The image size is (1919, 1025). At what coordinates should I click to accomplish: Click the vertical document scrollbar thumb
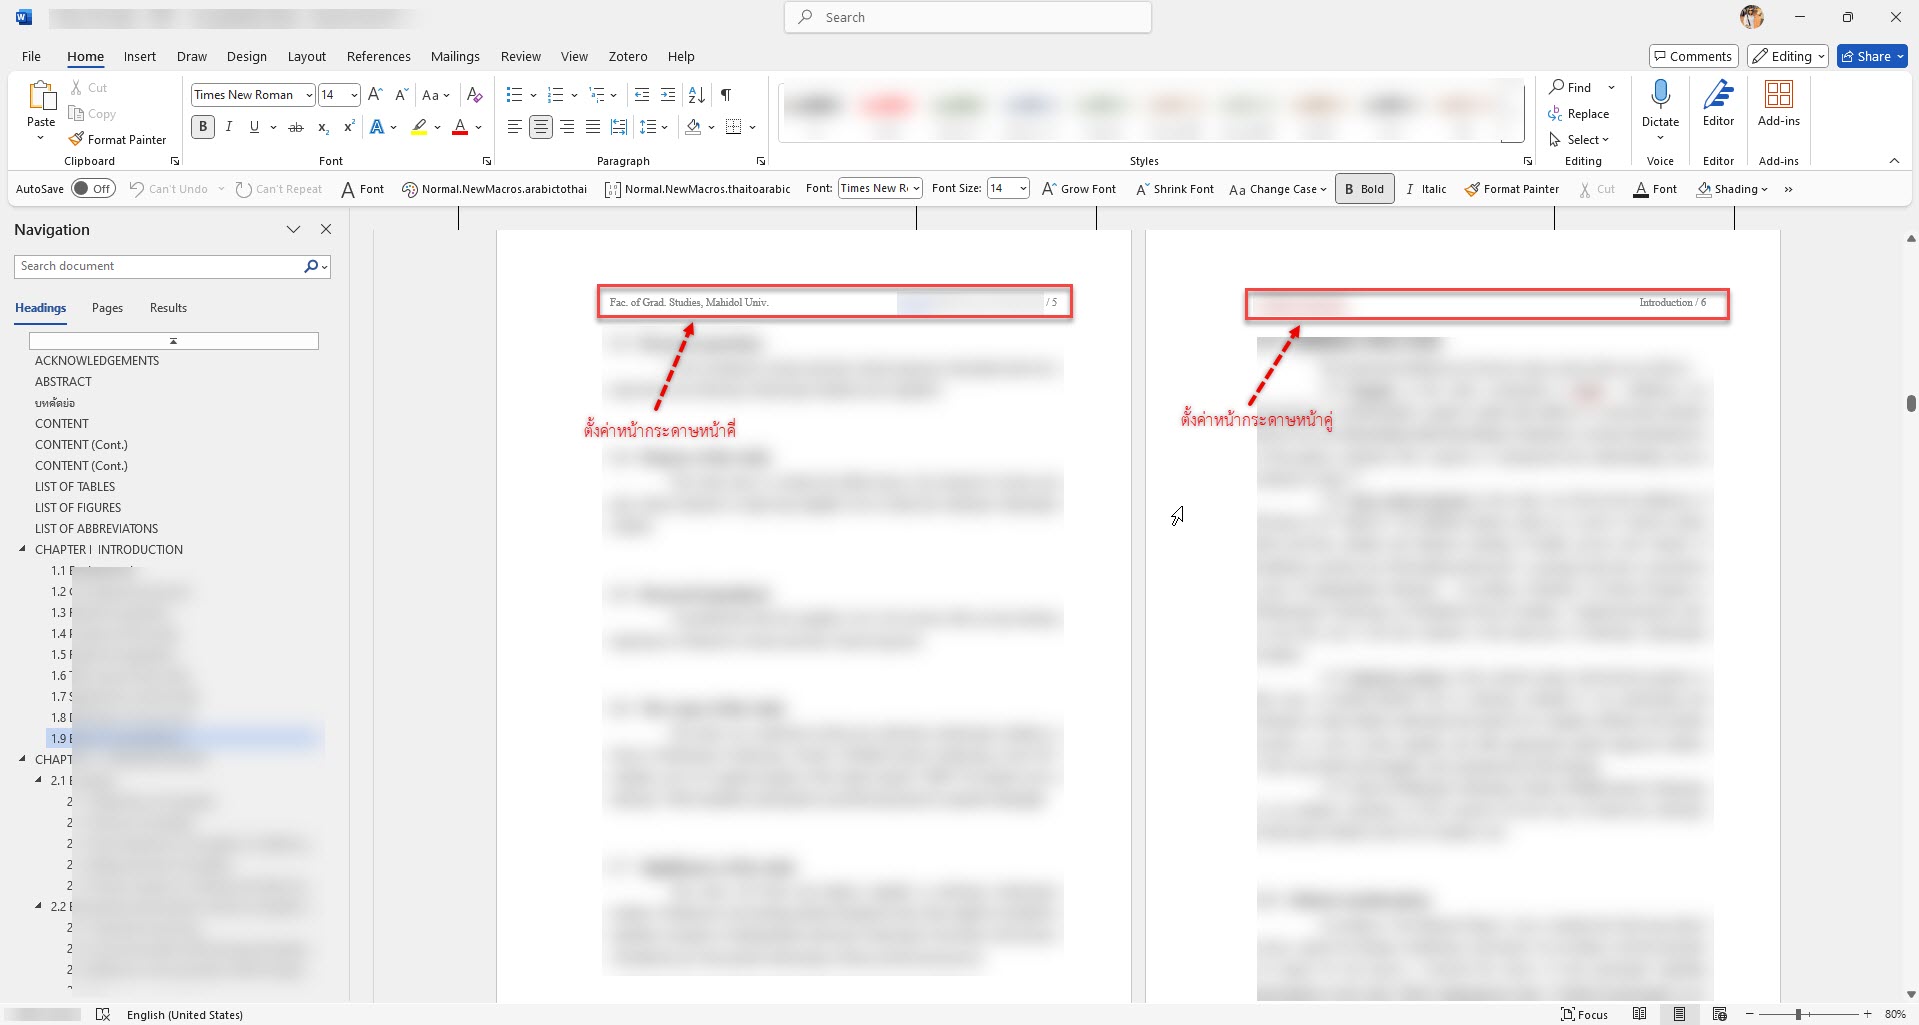pyautogui.click(x=1911, y=403)
